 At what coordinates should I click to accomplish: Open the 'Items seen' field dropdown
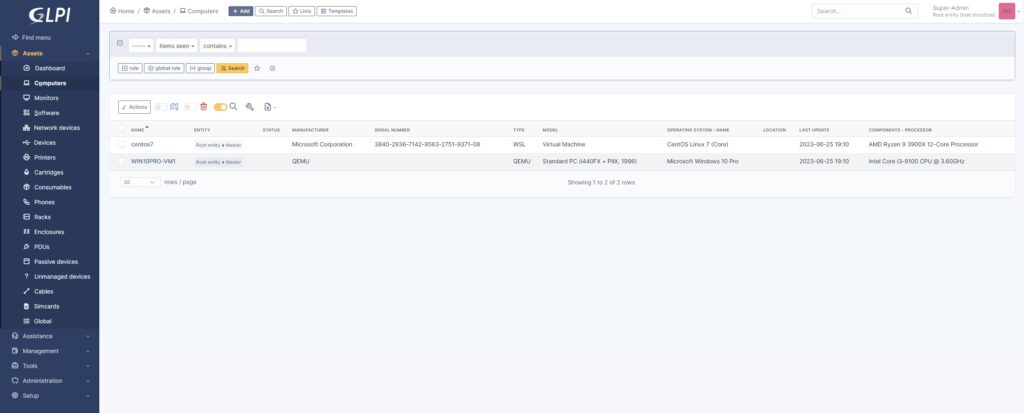pos(177,46)
